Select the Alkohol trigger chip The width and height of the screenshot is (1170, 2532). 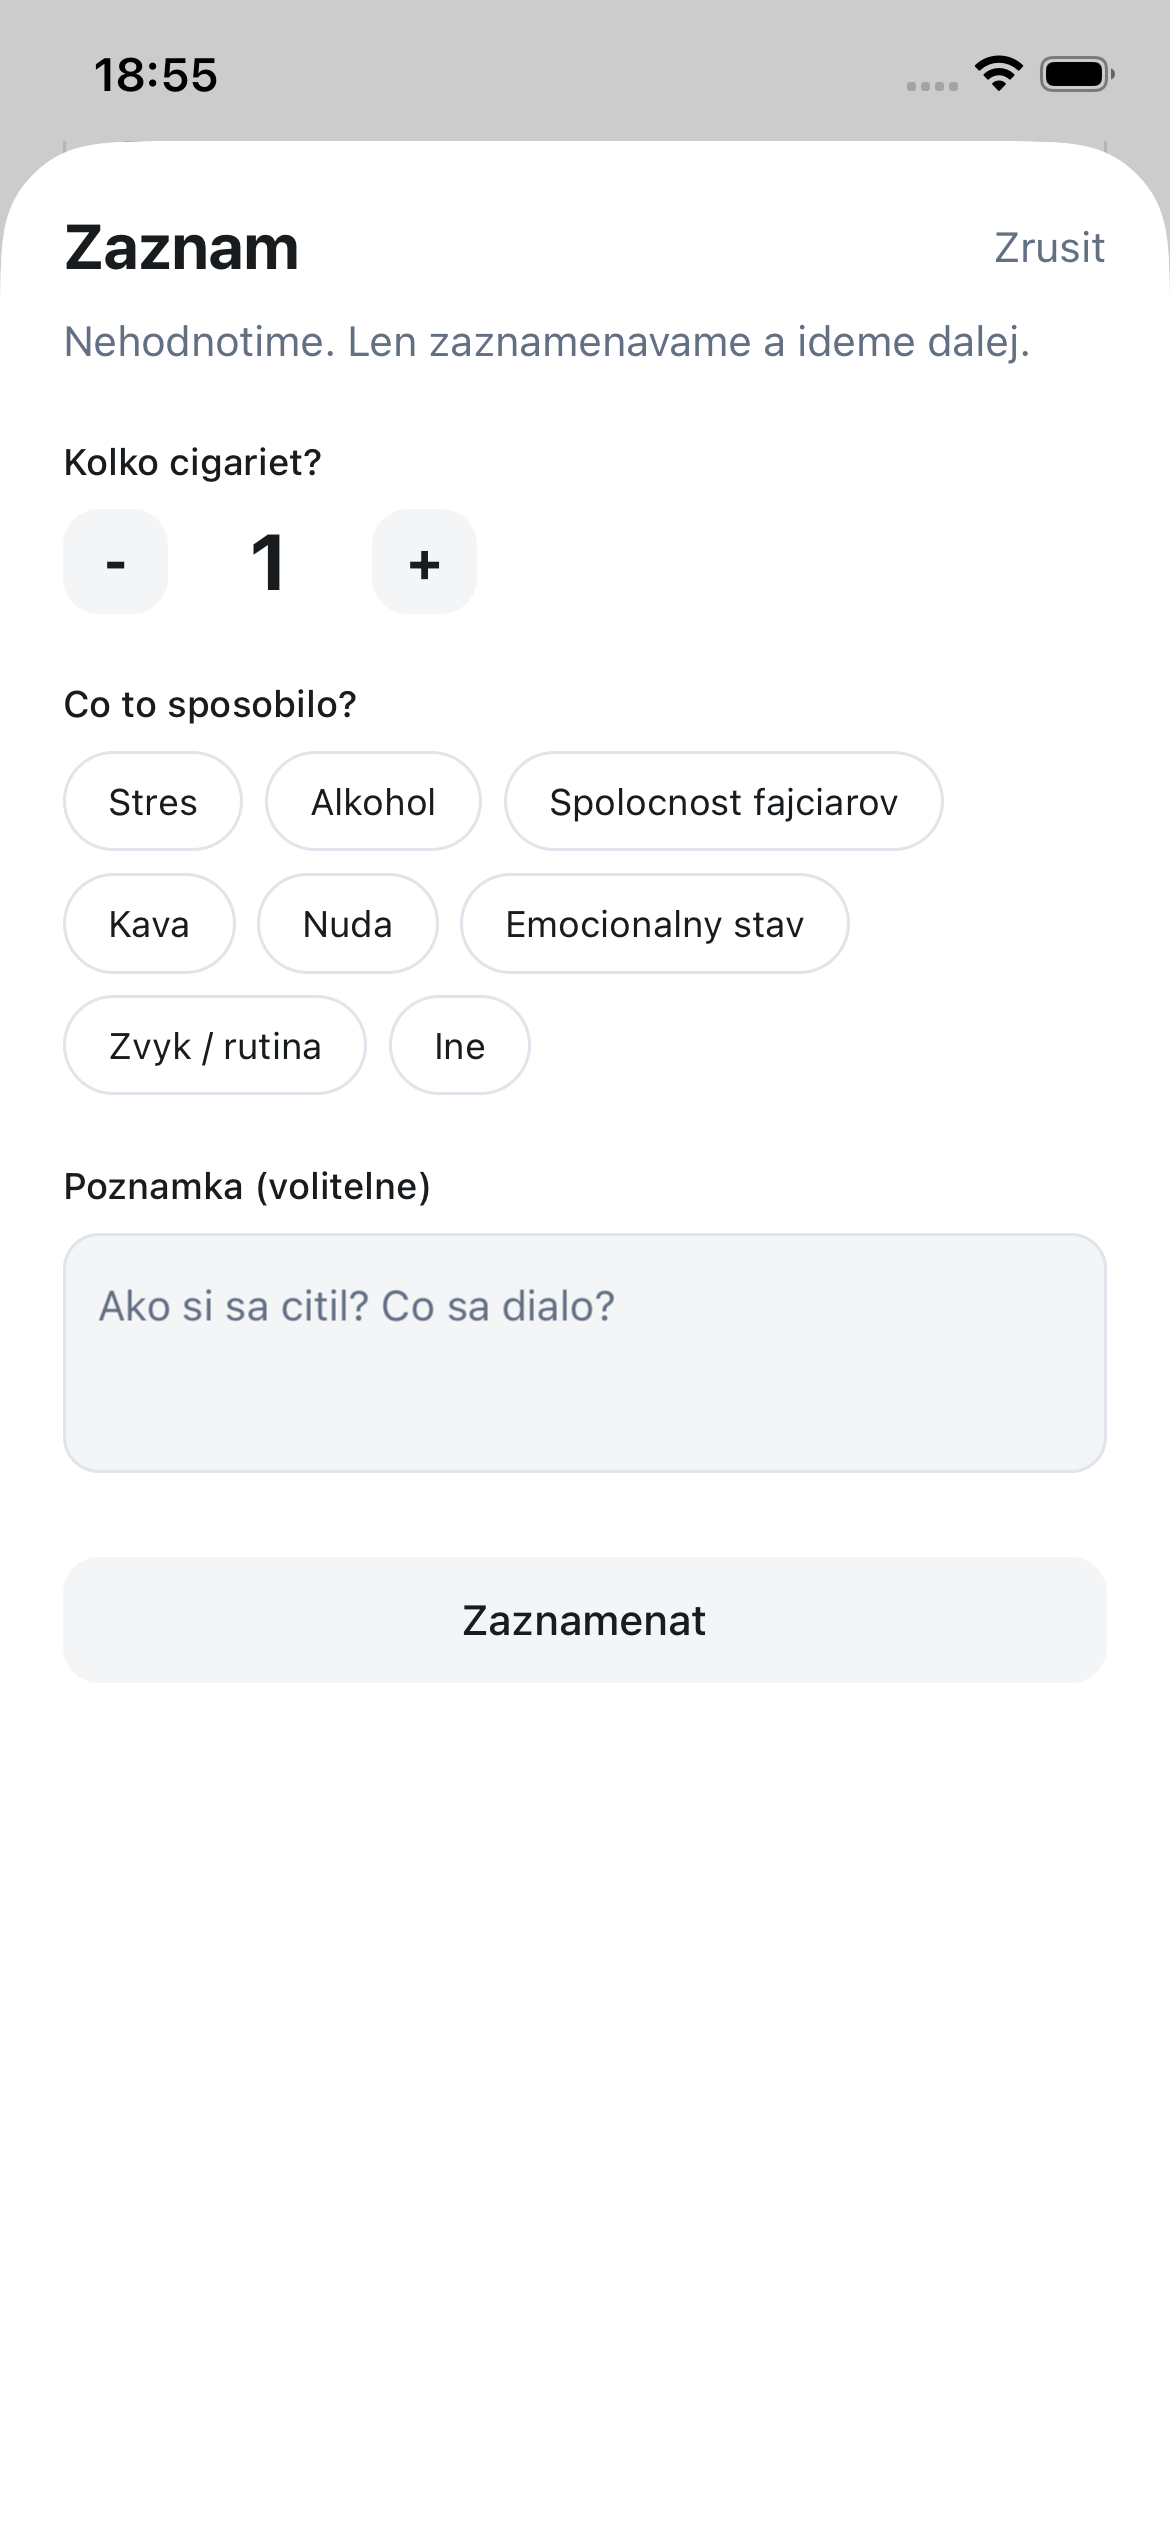[x=373, y=802]
